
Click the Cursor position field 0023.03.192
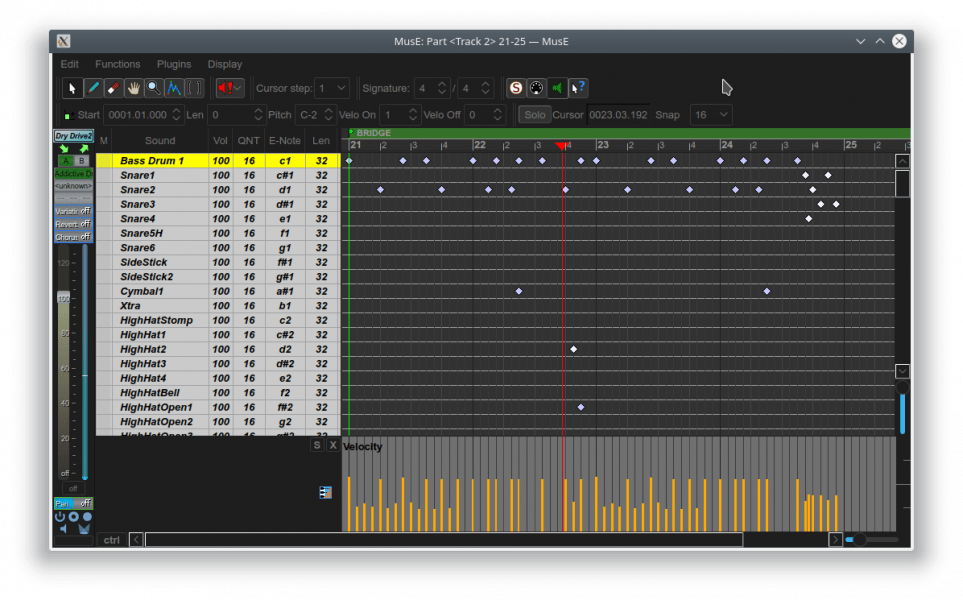pos(618,115)
